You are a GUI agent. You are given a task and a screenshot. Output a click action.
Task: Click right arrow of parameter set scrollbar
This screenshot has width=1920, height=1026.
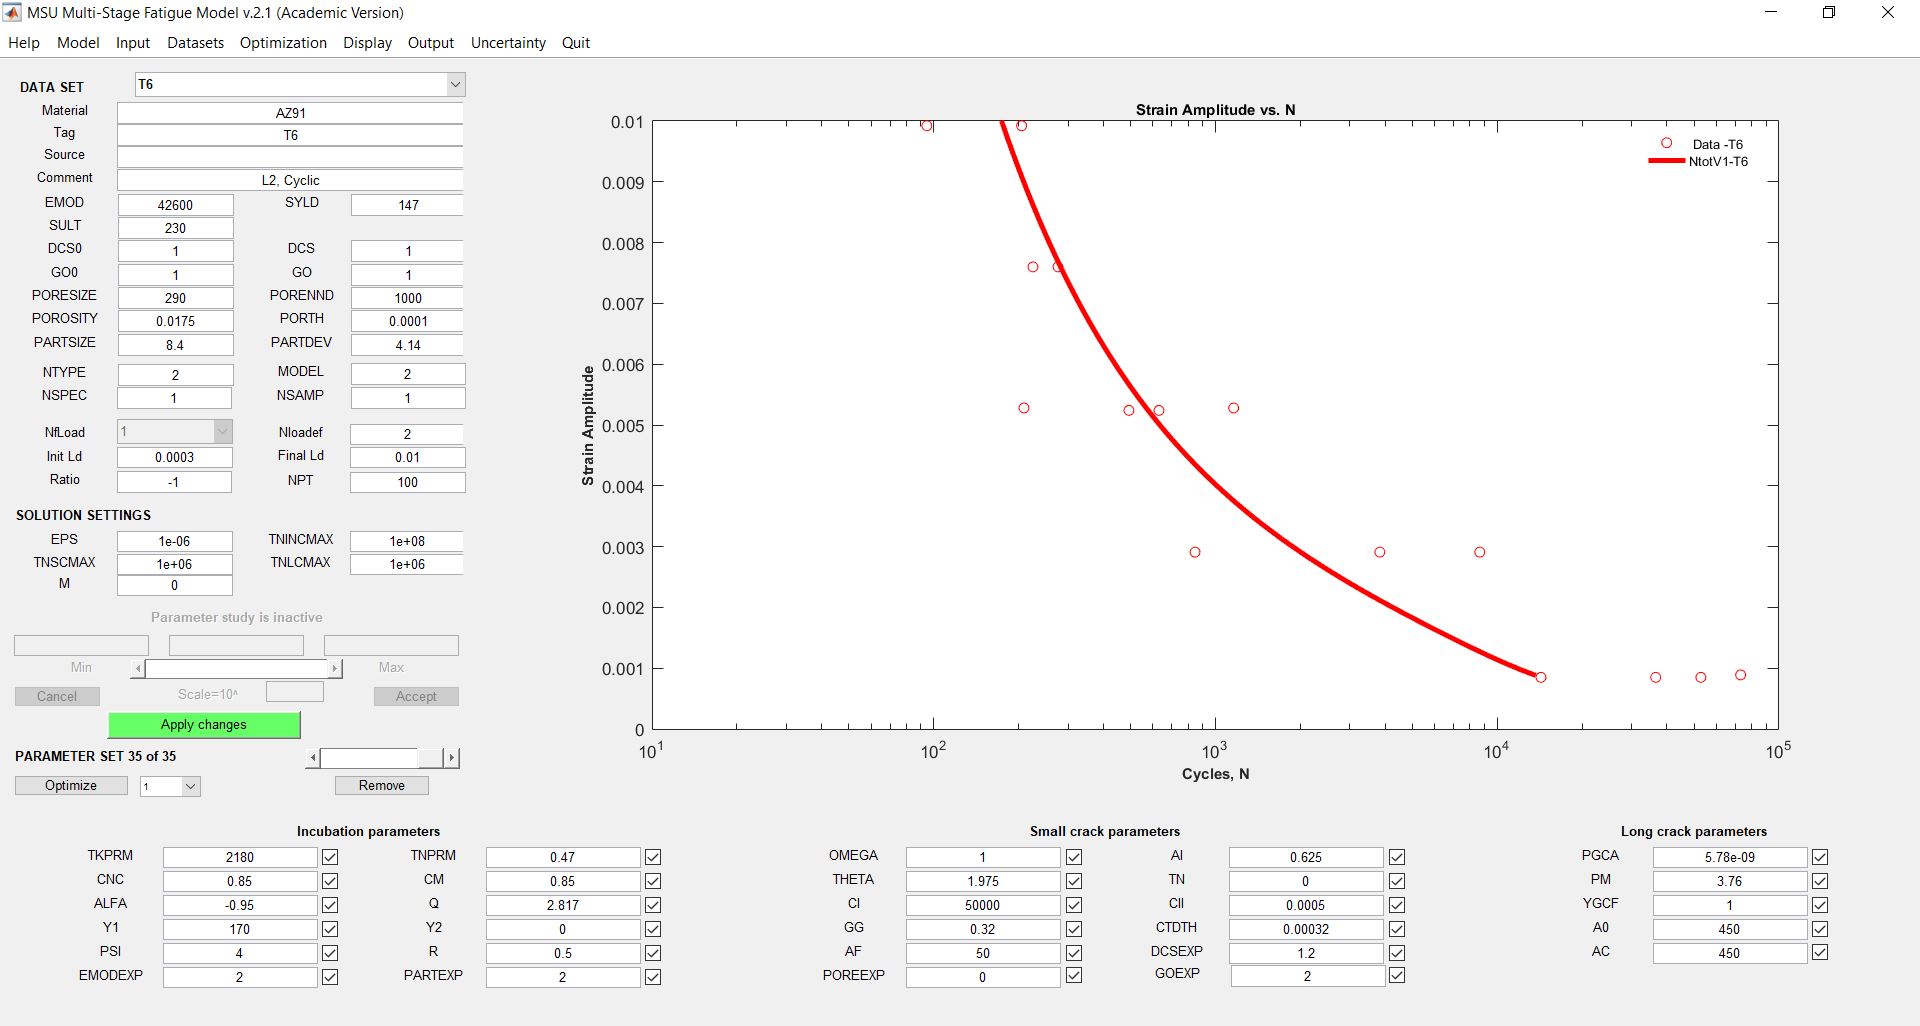point(452,758)
